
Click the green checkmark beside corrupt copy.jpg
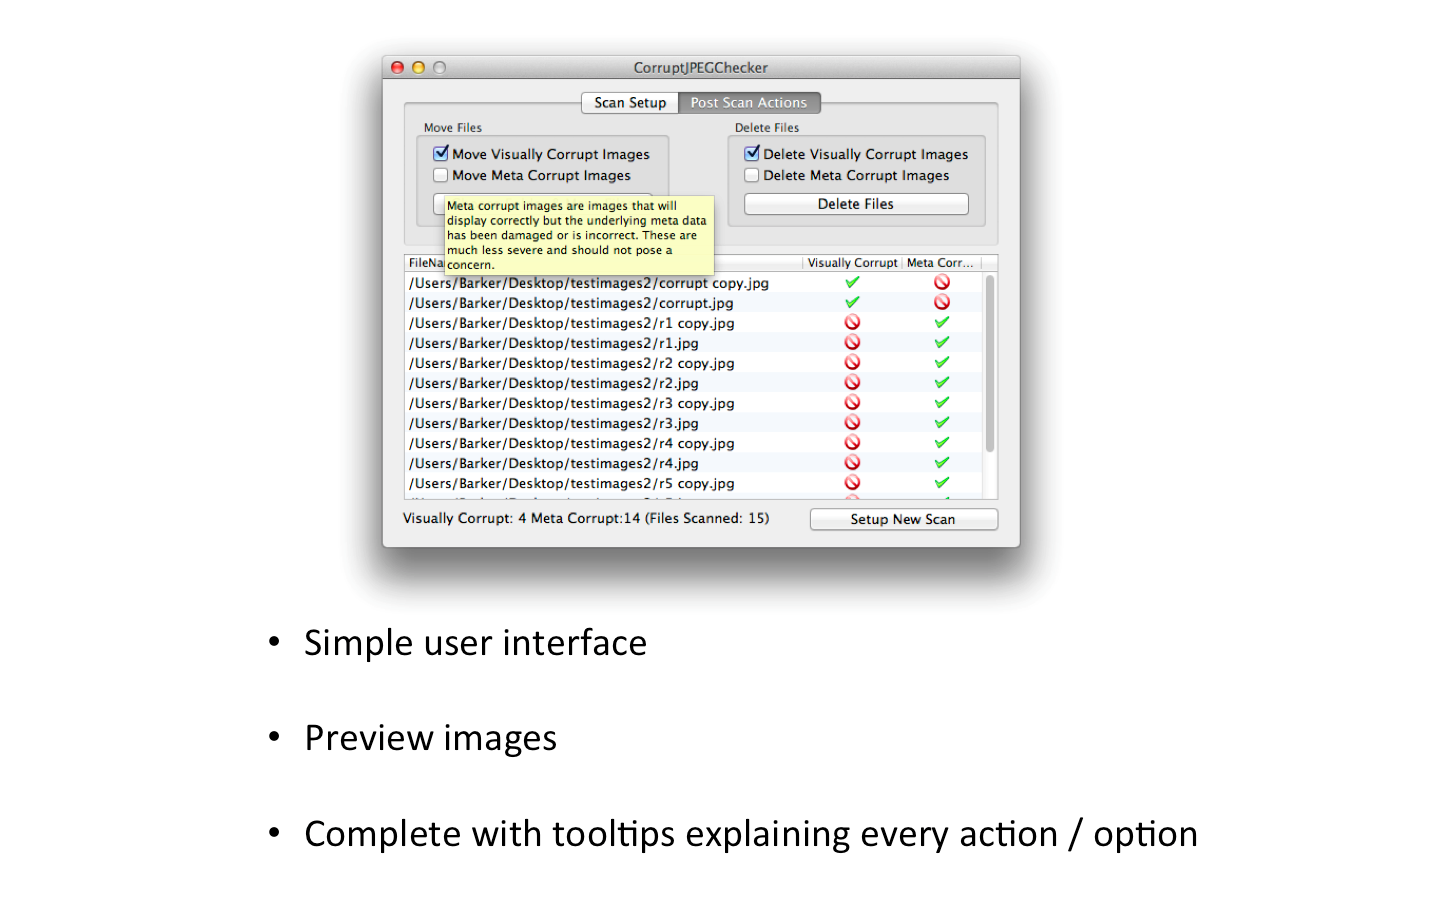[851, 283]
